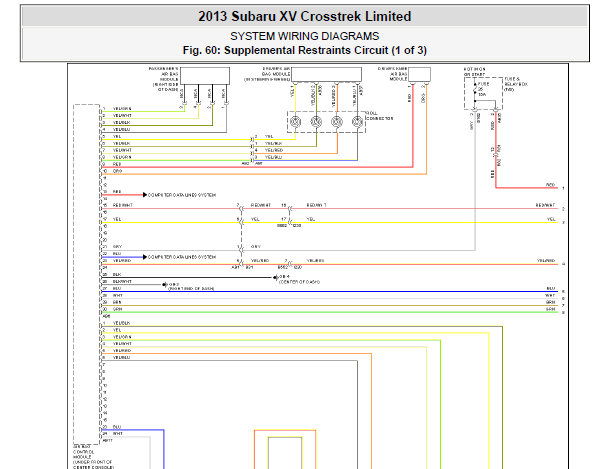
Task: Click the "2013 Subaru XV Crosstrek Limited" title
Action: 305,16
